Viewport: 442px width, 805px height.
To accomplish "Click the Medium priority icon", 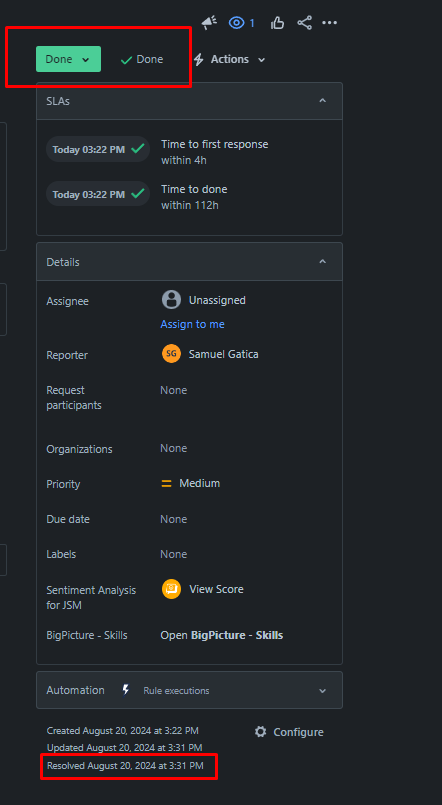I will 166,483.
